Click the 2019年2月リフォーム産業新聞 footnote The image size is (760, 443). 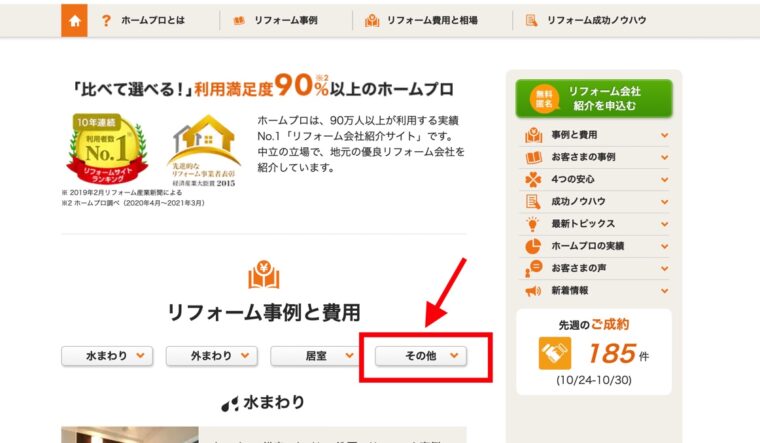(x=122, y=192)
